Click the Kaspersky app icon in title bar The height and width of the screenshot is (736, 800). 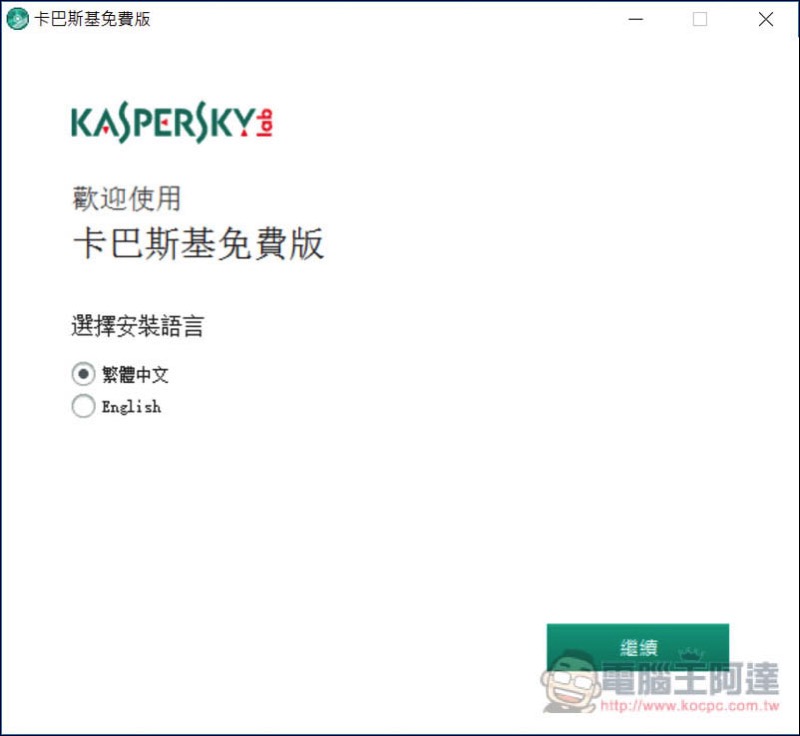coord(17,19)
